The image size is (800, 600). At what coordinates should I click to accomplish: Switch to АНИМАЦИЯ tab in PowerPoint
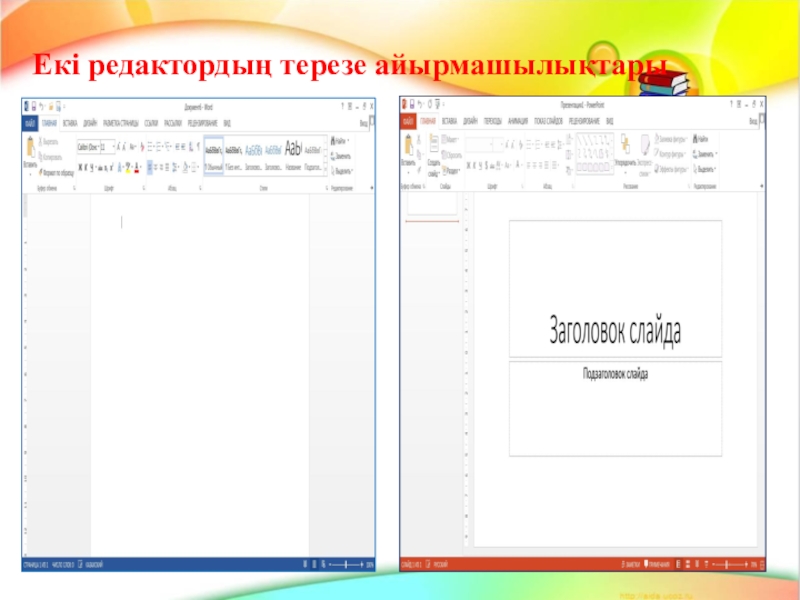coord(518,121)
